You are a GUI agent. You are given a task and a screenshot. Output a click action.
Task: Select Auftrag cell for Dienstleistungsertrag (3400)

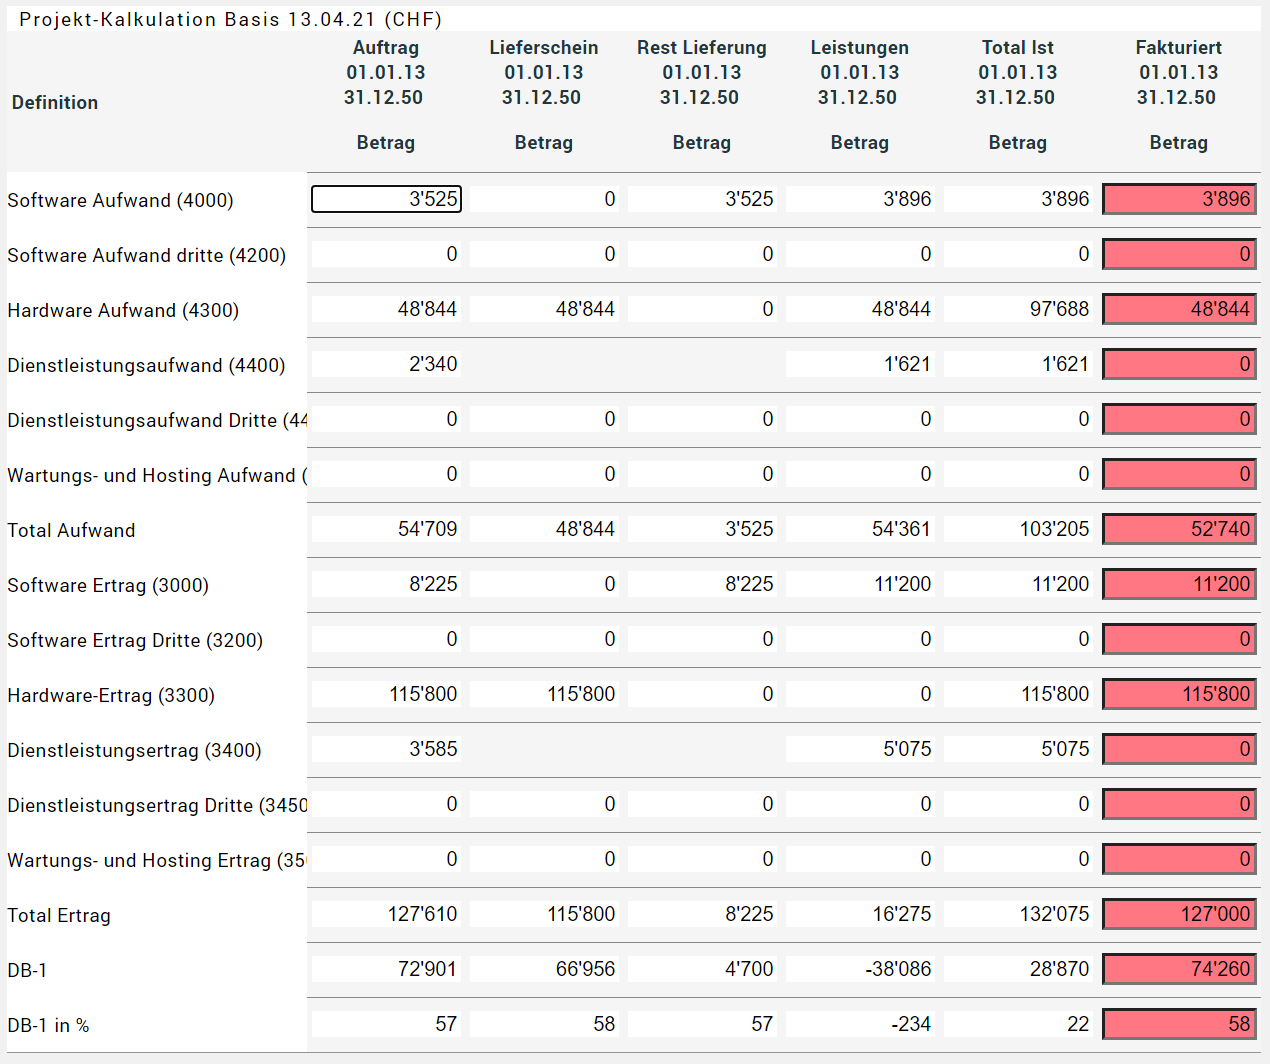click(386, 749)
